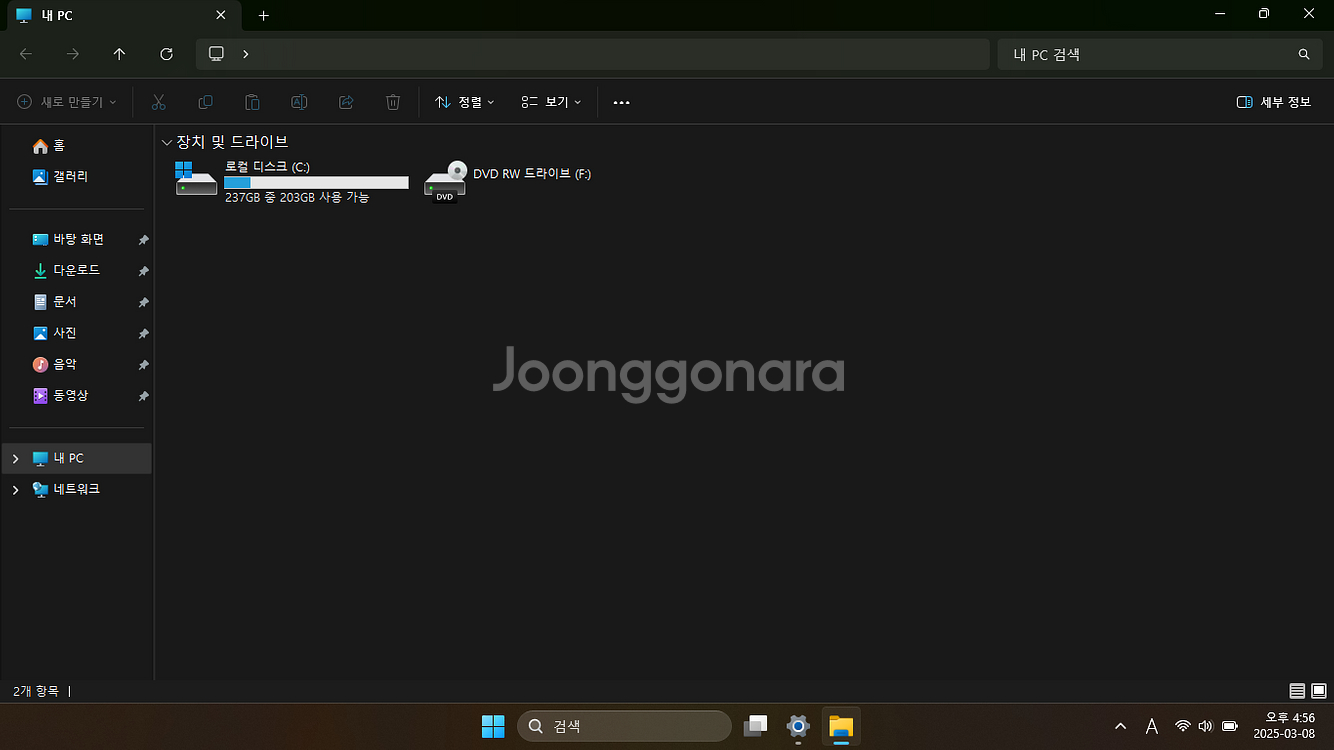This screenshot has height=750, width=1334.
Task: Open Windows Start menu
Action: click(x=493, y=726)
